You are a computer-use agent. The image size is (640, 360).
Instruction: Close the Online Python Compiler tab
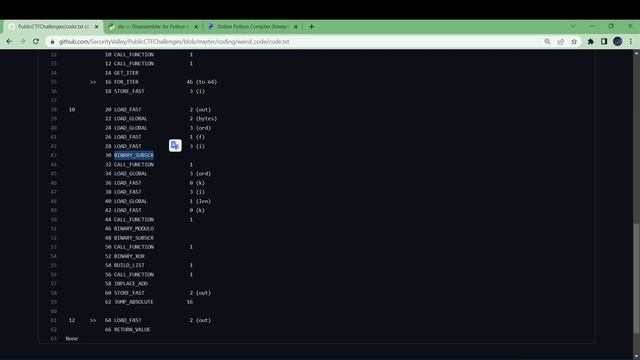(296, 27)
